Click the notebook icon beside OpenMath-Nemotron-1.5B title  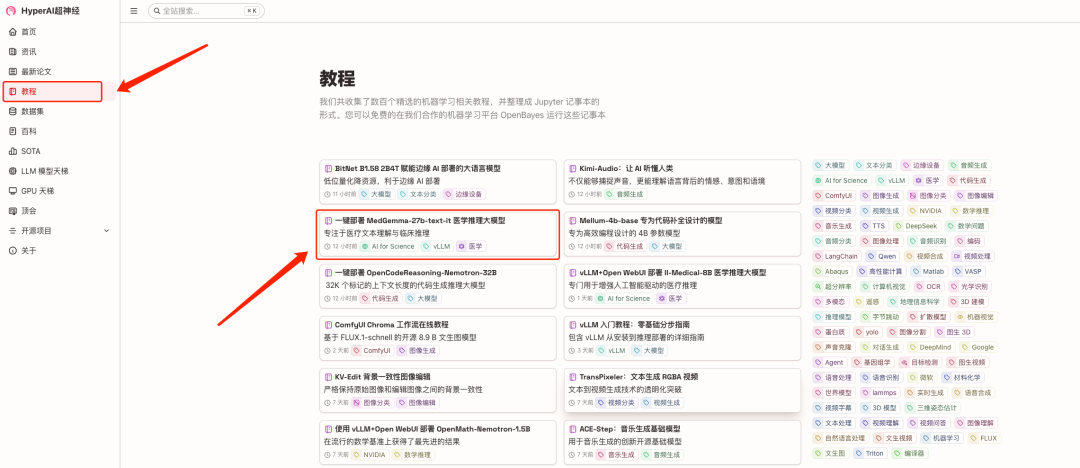[x=328, y=429]
